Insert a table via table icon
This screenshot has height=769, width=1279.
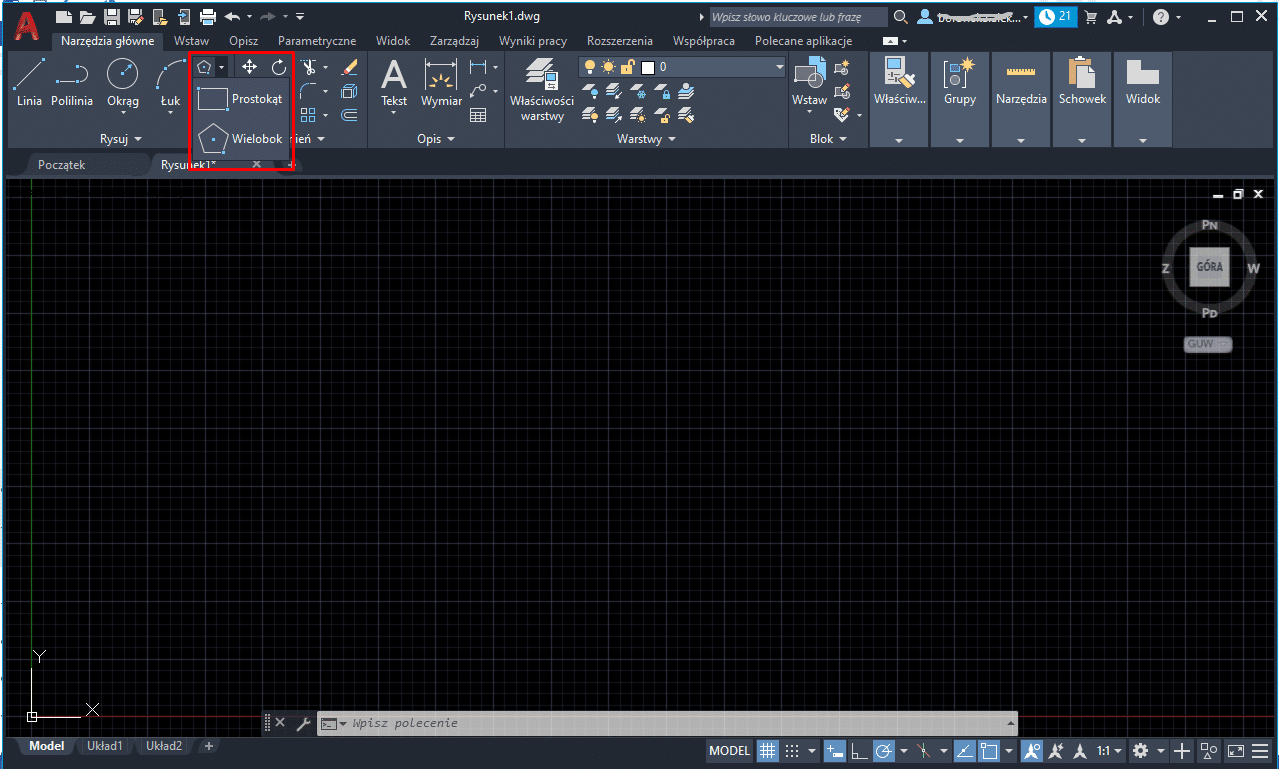[478, 115]
